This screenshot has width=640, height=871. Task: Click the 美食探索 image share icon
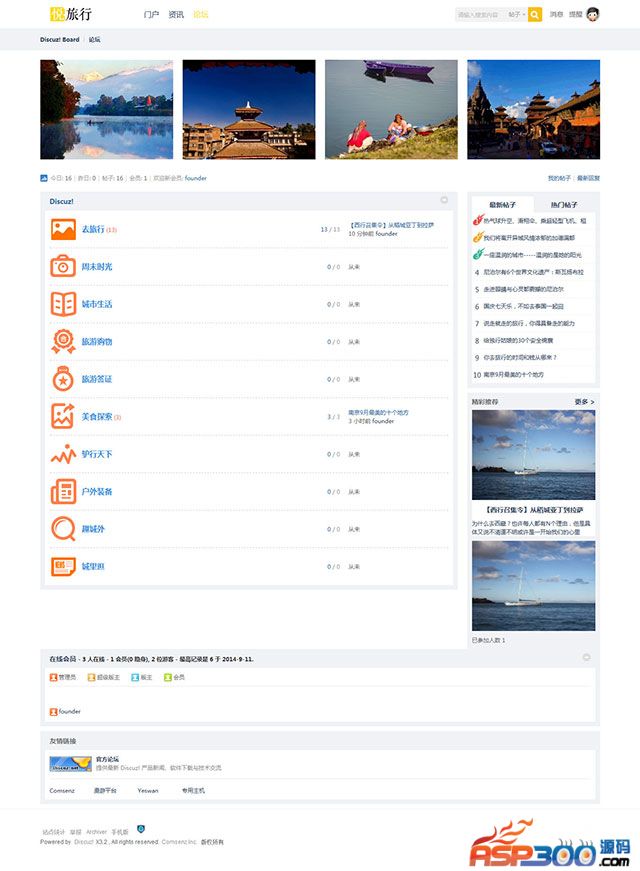[x=63, y=416]
